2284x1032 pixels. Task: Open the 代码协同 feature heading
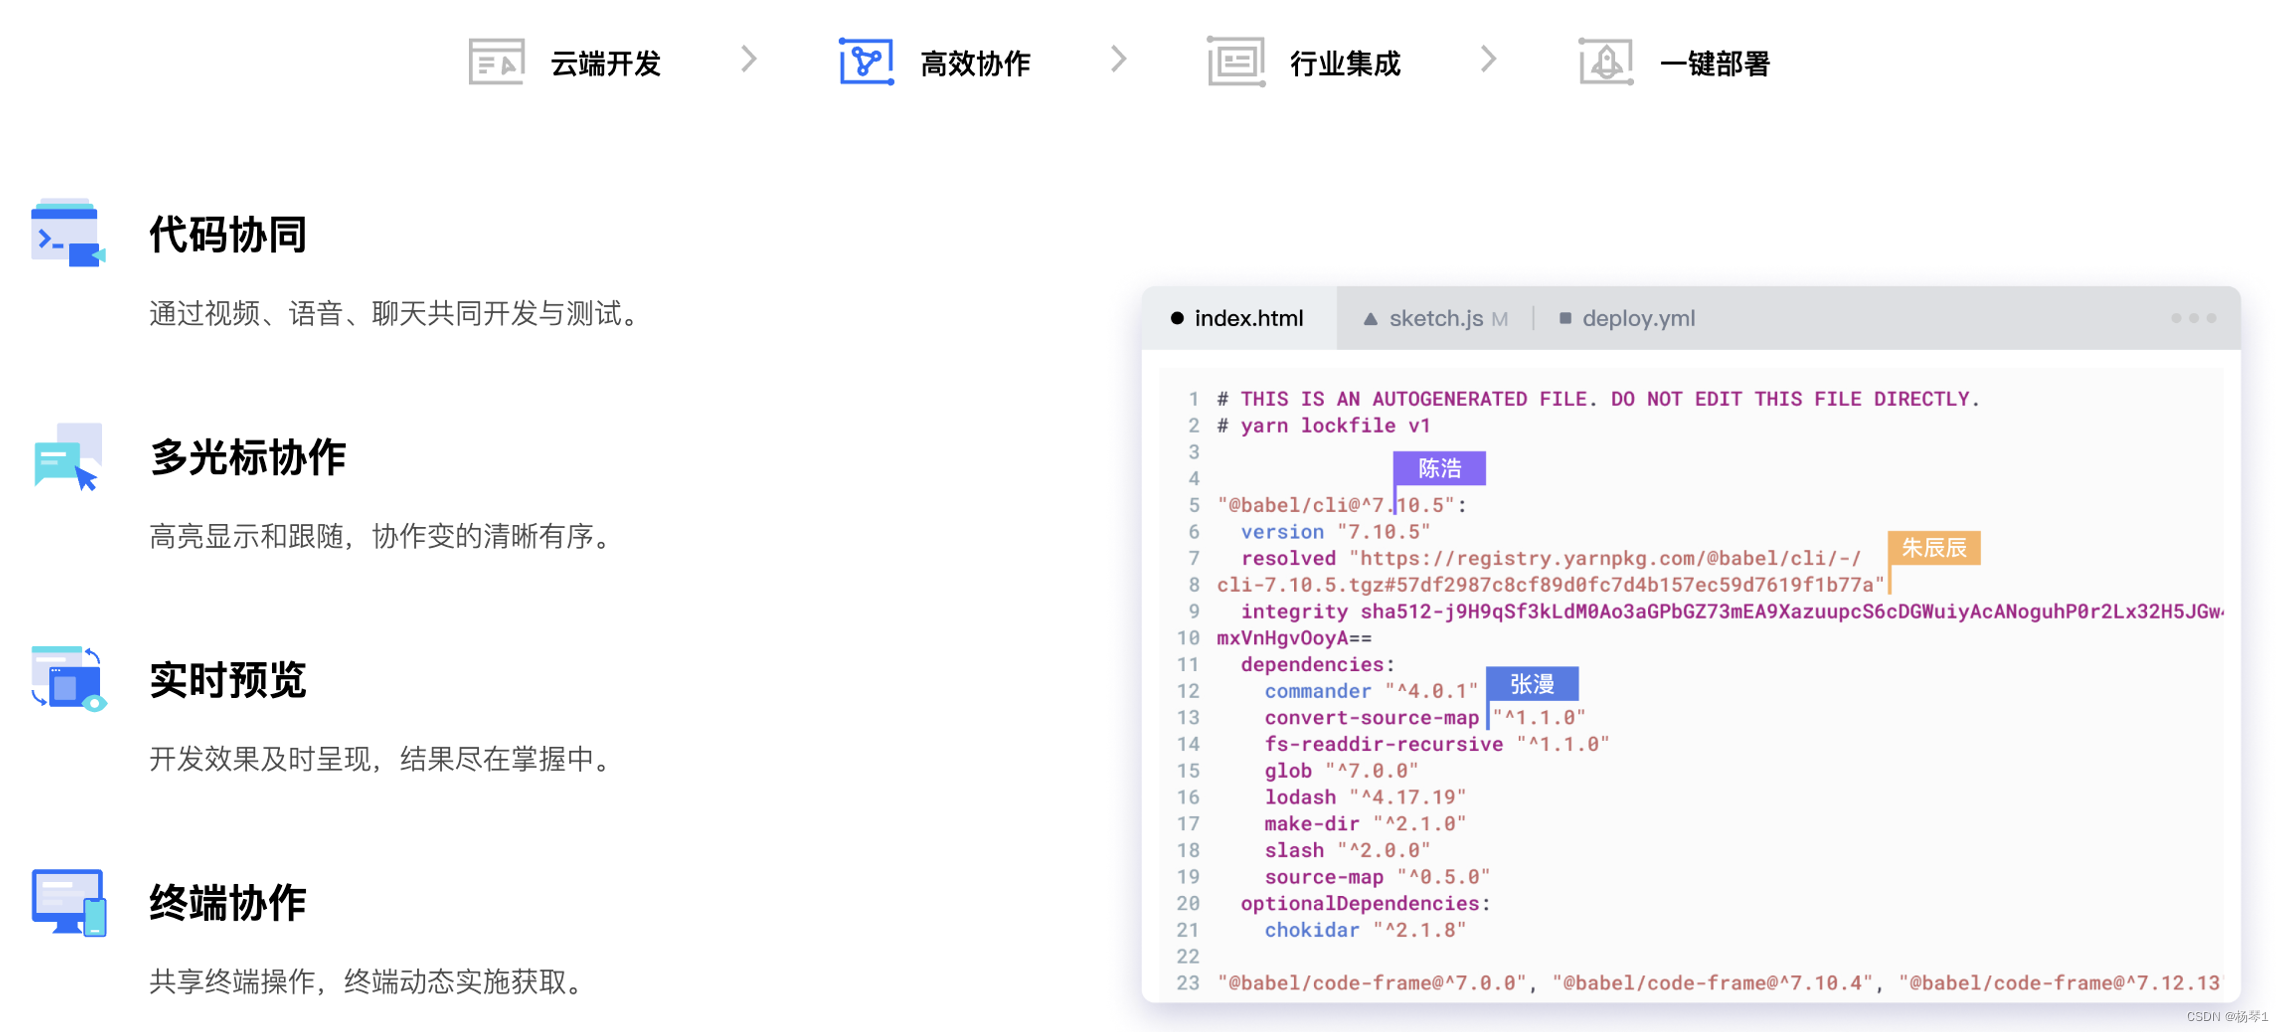(x=228, y=234)
